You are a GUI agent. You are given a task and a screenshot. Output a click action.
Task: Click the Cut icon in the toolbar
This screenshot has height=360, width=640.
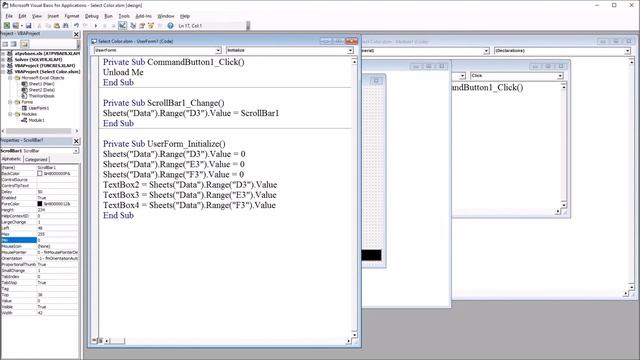[39, 26]
